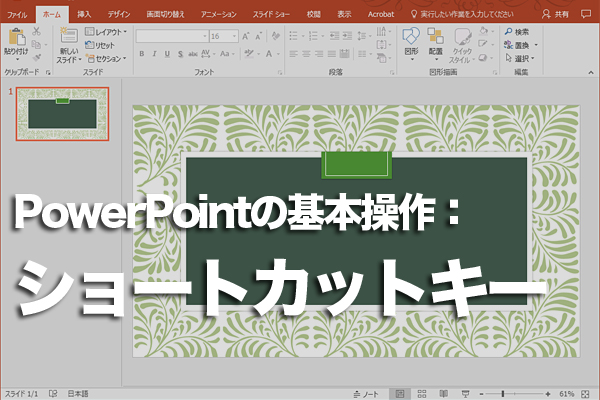This screenshot has height=400, width=600.
Task: Open the Replace (置換) dropdown arrow
Action: pyautogui.click(x=536, y=45)
